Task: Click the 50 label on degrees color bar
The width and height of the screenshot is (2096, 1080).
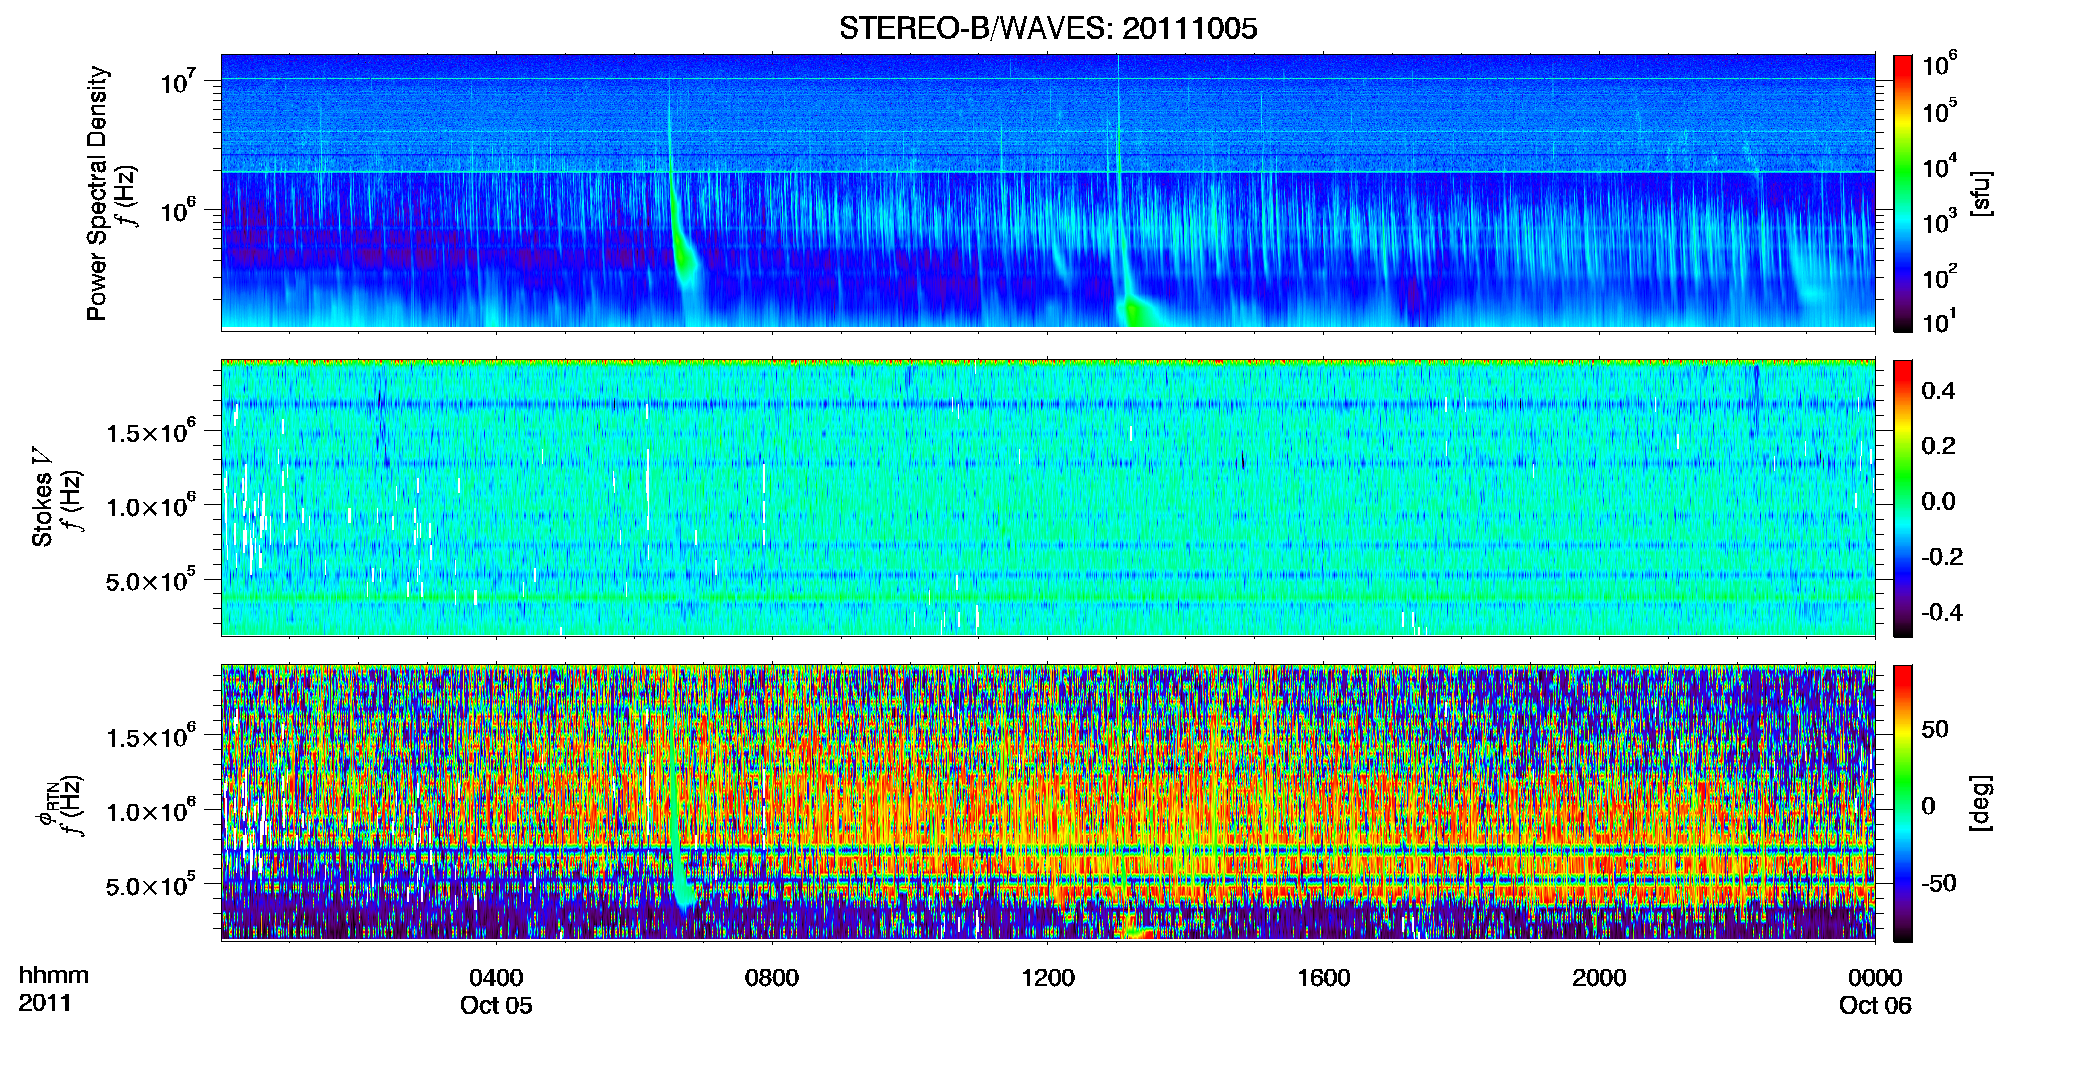Action: coord(1935,729)
